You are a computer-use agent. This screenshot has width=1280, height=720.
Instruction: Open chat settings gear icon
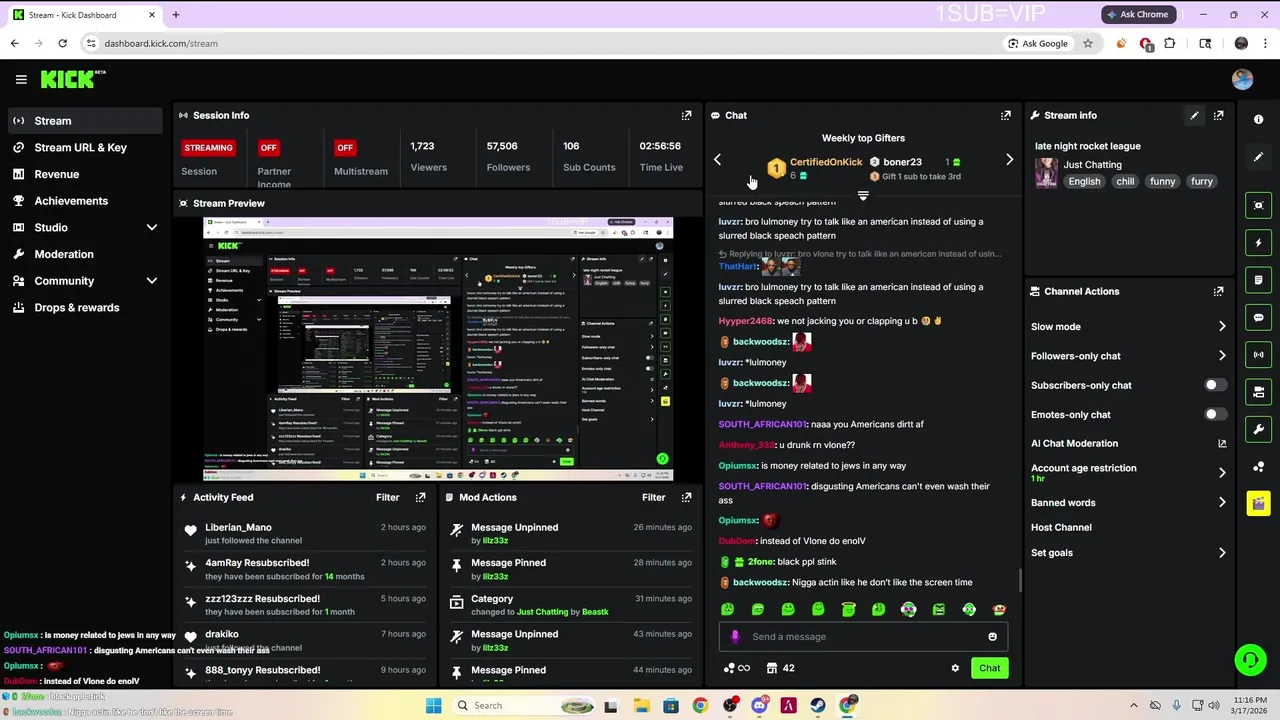pyautogui.click(x=955, y=668)
